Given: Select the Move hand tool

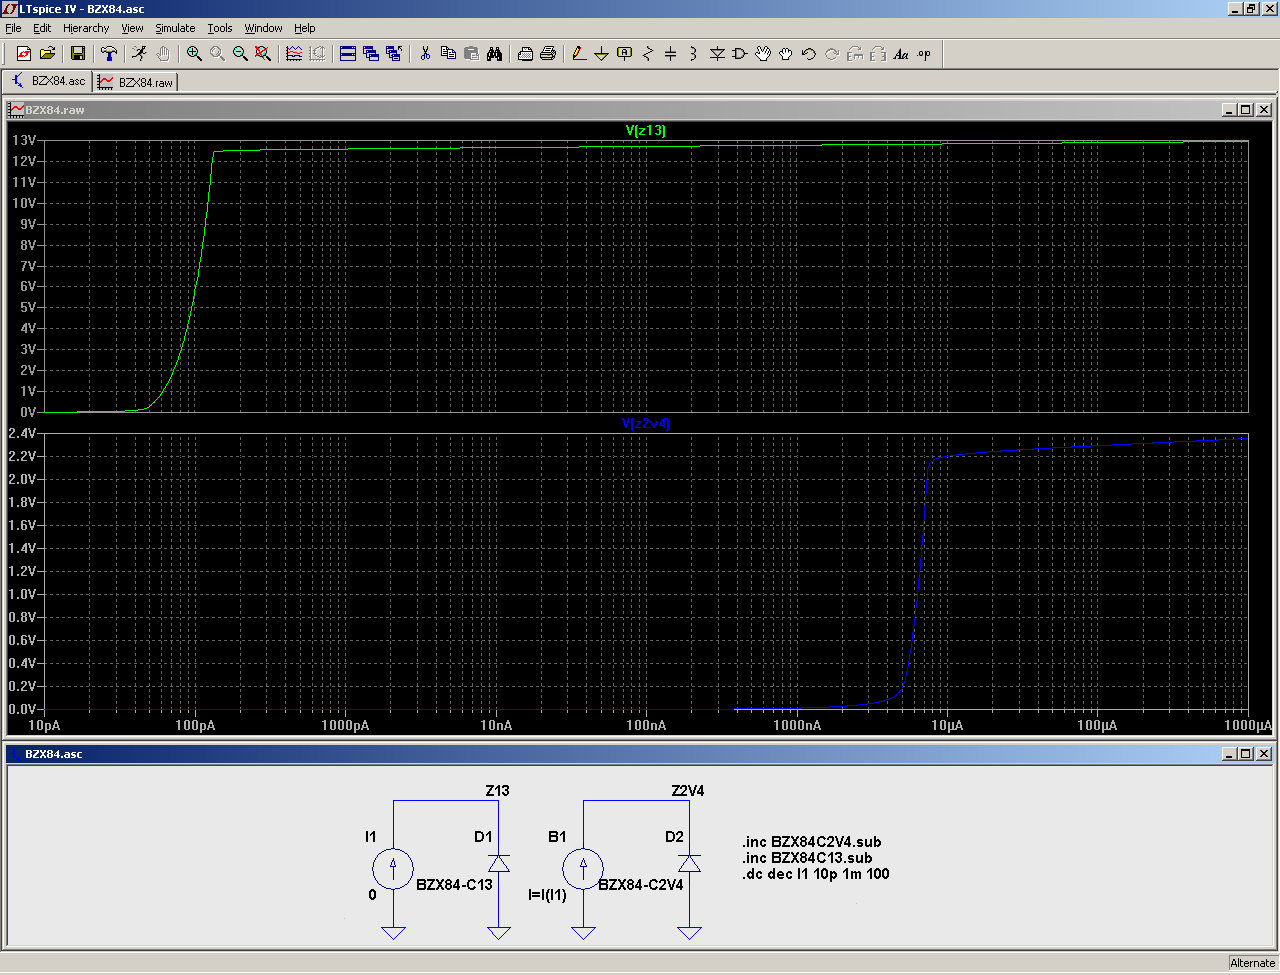Looking at the screenshot, I should (763, 54).
